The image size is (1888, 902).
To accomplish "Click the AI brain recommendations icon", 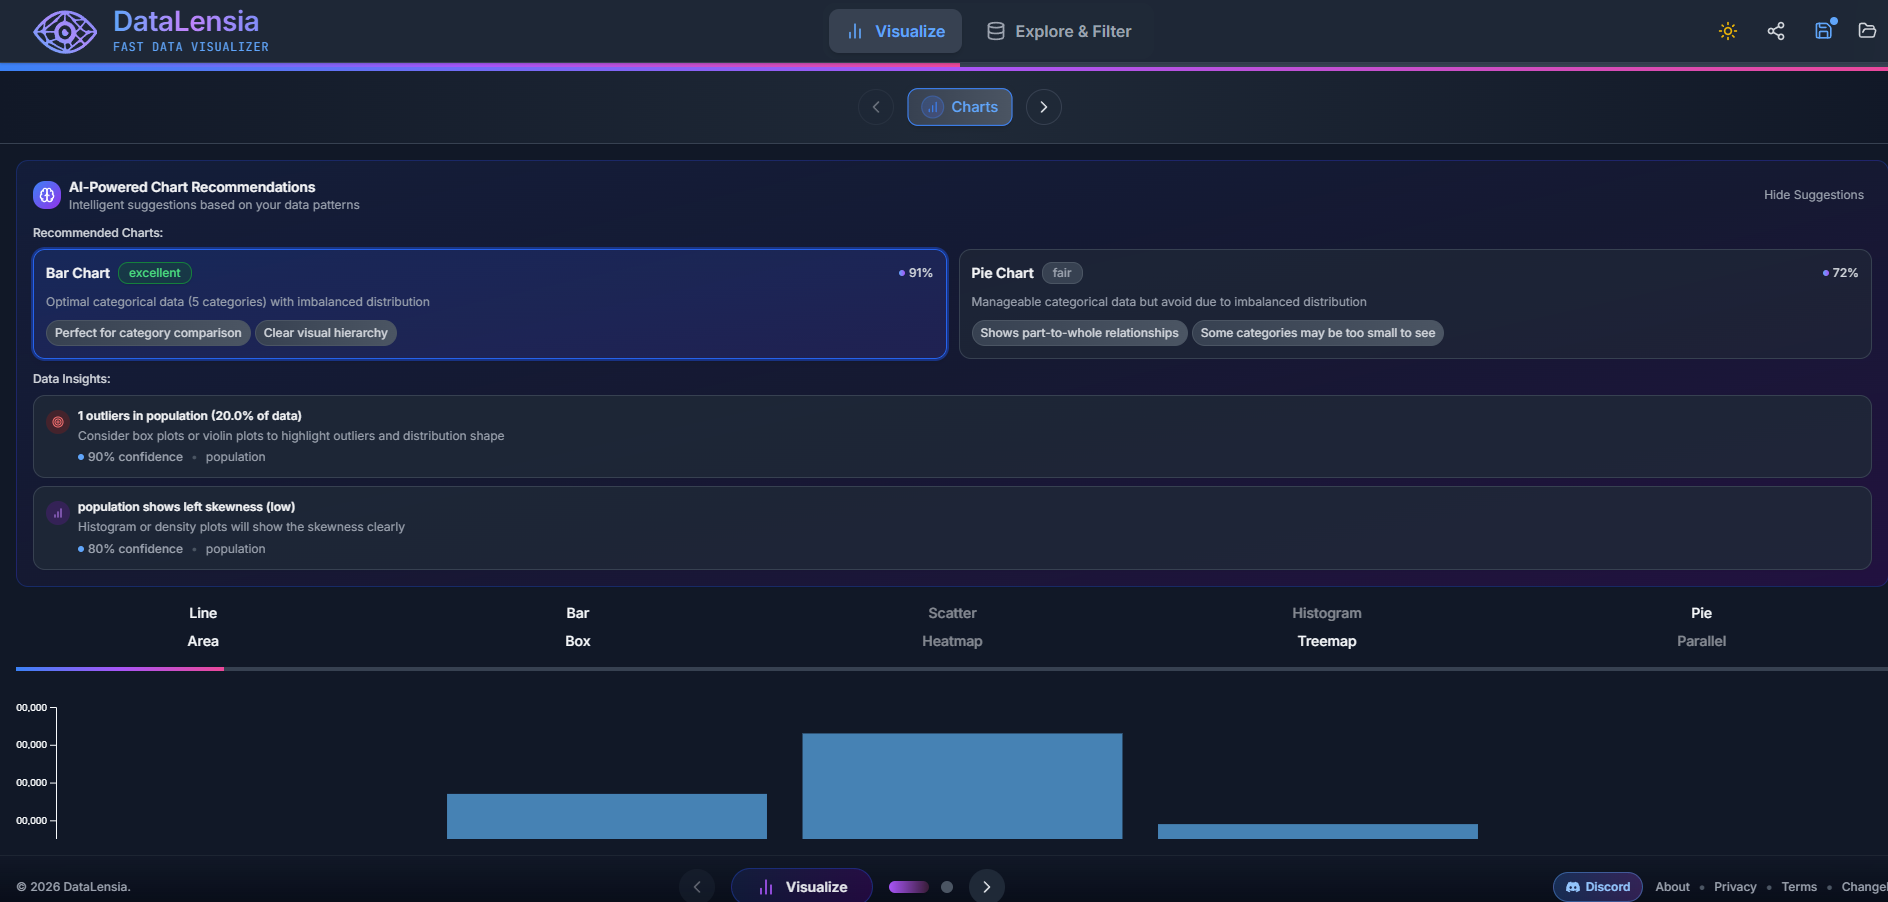I will (x=47, y=195).
